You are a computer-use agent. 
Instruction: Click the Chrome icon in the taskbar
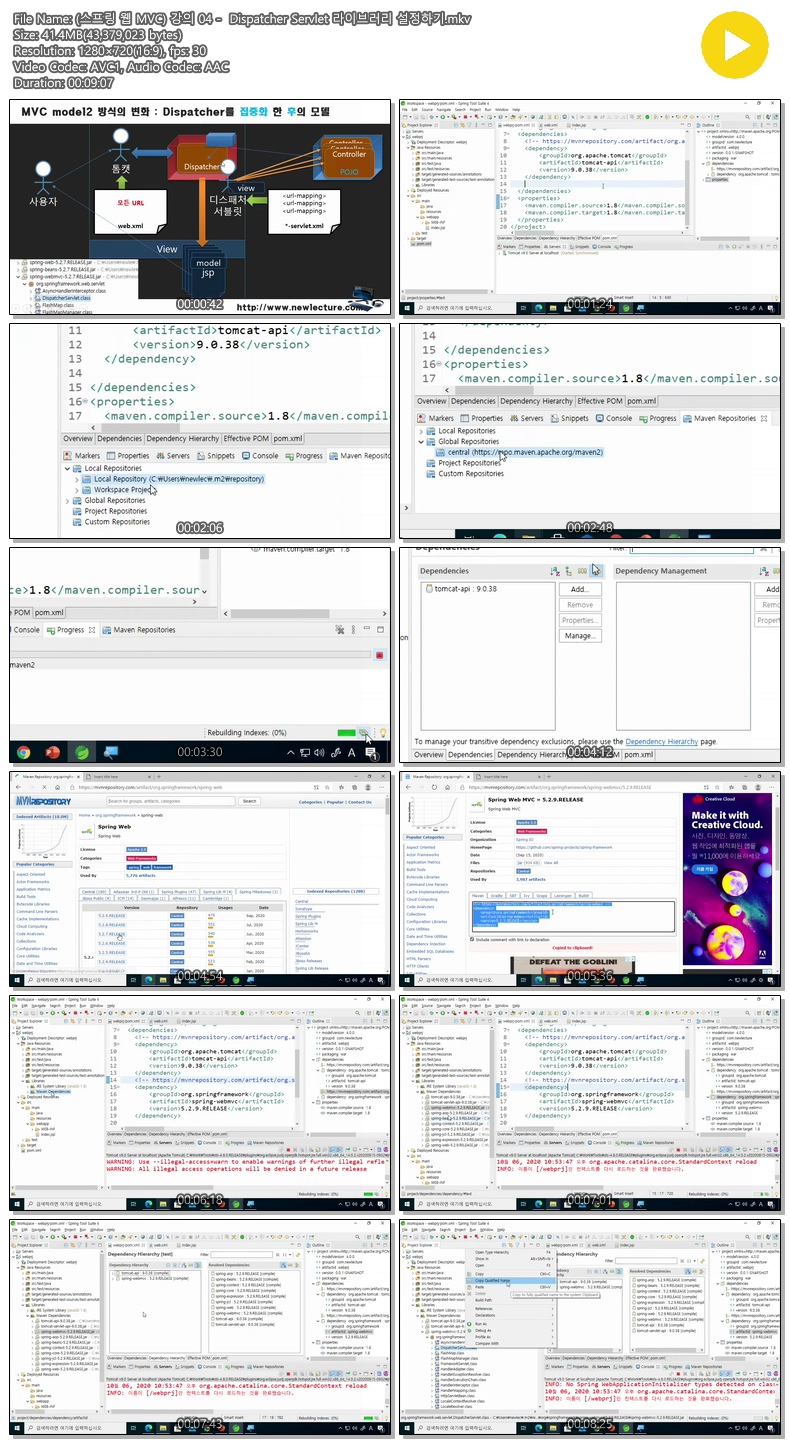pyautogui.click(x=24, y=752)
